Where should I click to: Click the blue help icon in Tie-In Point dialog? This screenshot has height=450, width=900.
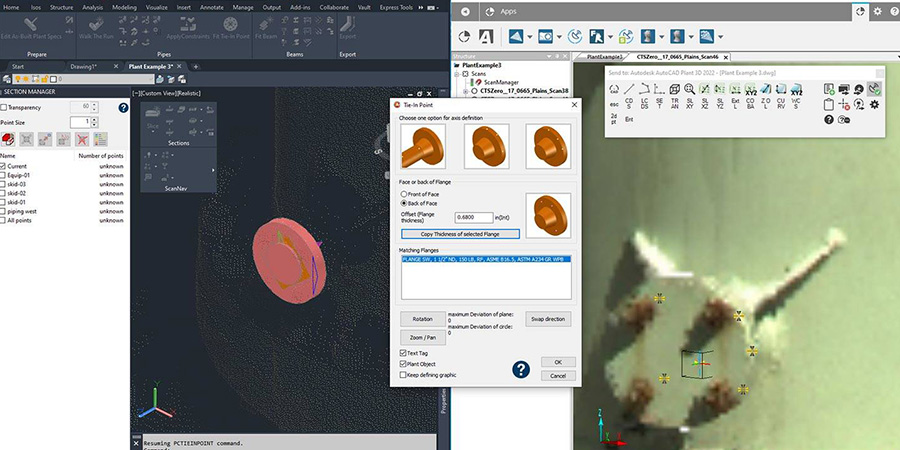point(520,369)
